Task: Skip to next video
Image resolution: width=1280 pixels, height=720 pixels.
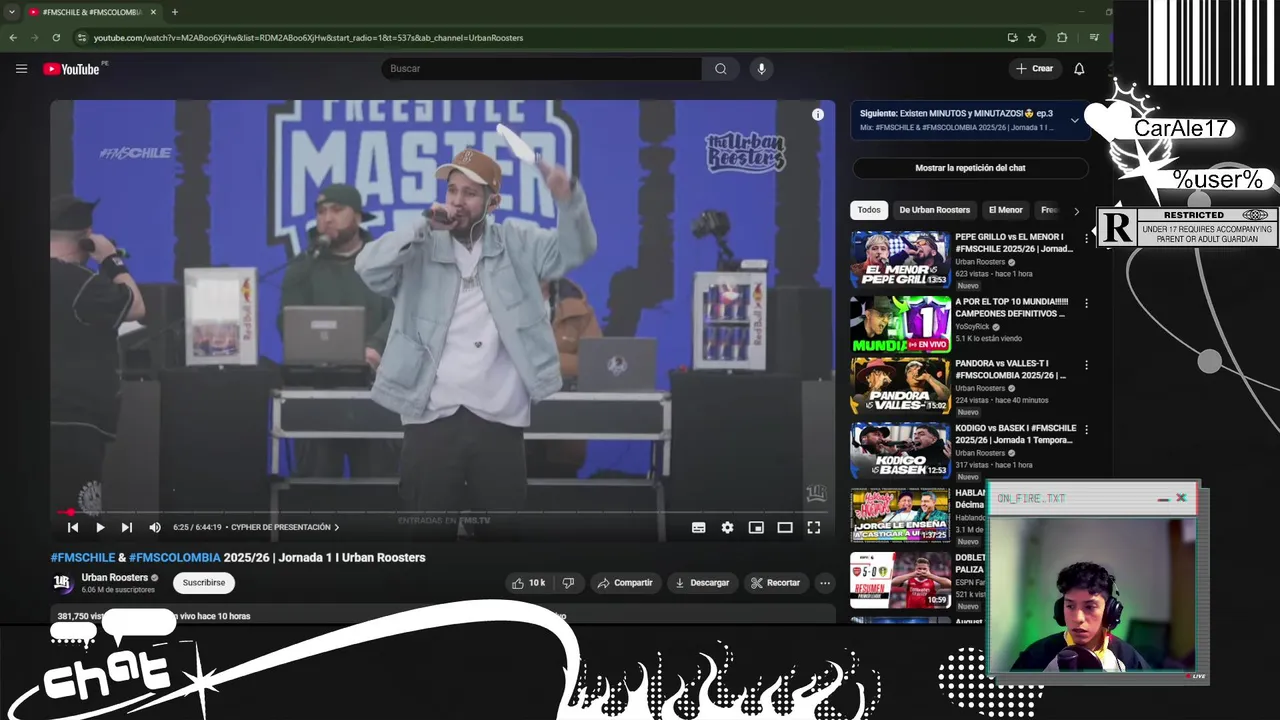Action: pos(127,527)
